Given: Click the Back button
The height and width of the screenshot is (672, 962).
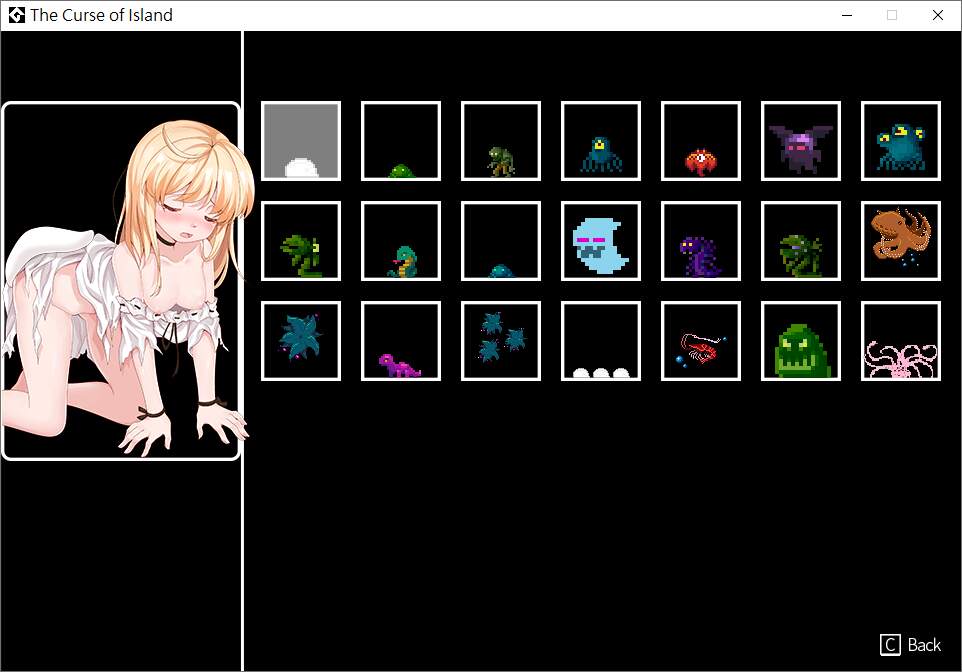Looking at the screenshot, I should click(x=911, y=645).
